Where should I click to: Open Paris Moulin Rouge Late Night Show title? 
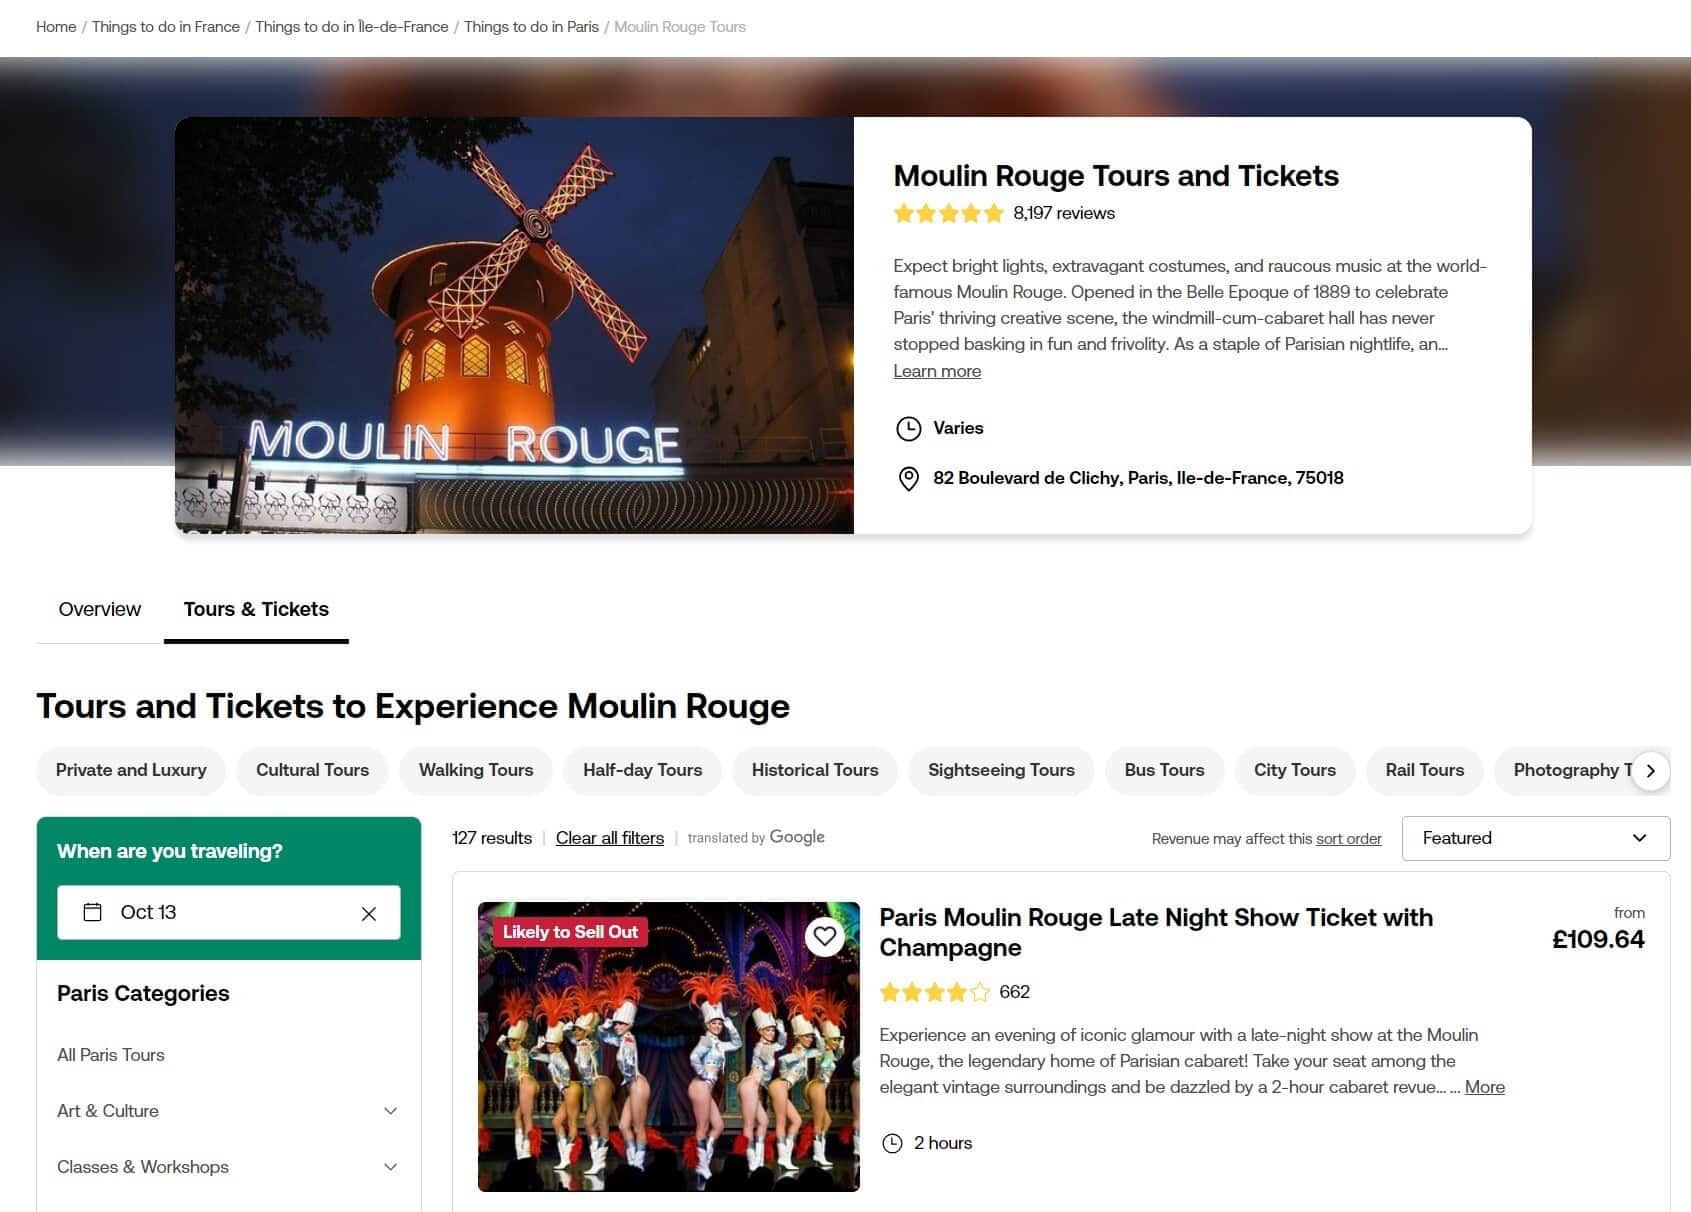click(x=1156, y=932)
